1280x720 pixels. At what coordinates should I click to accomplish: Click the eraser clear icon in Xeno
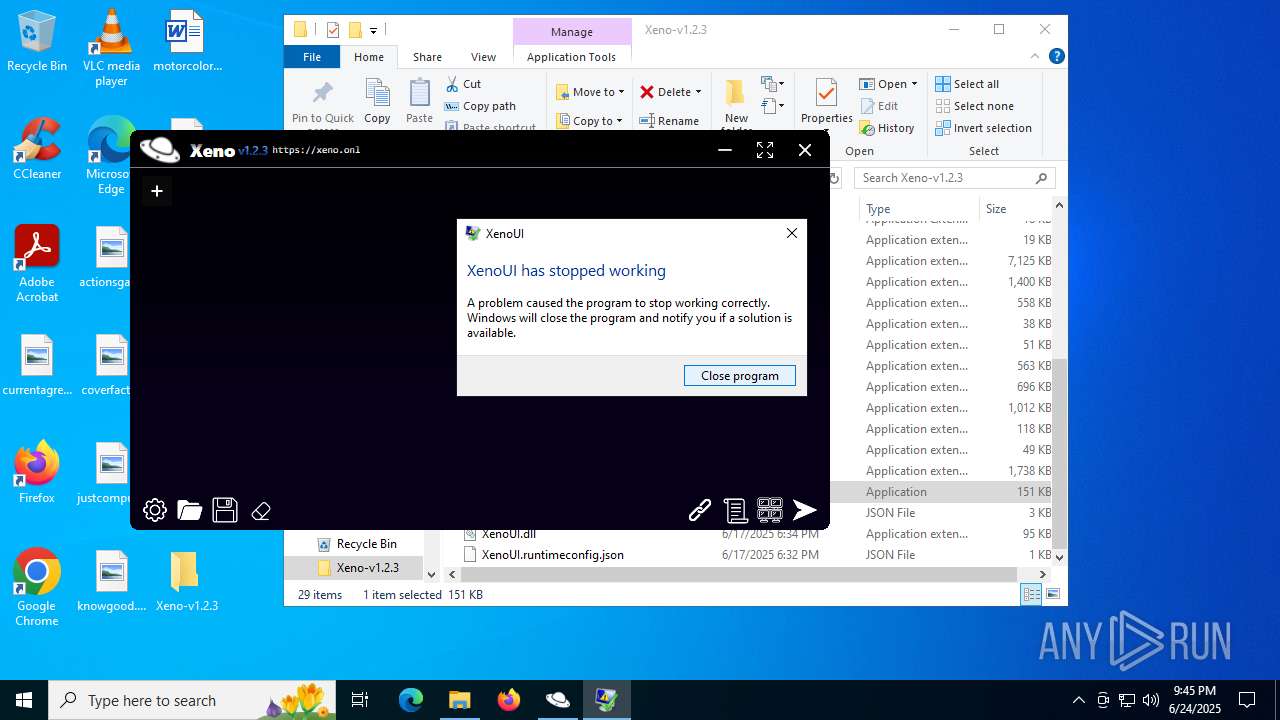tap(261, 511)
